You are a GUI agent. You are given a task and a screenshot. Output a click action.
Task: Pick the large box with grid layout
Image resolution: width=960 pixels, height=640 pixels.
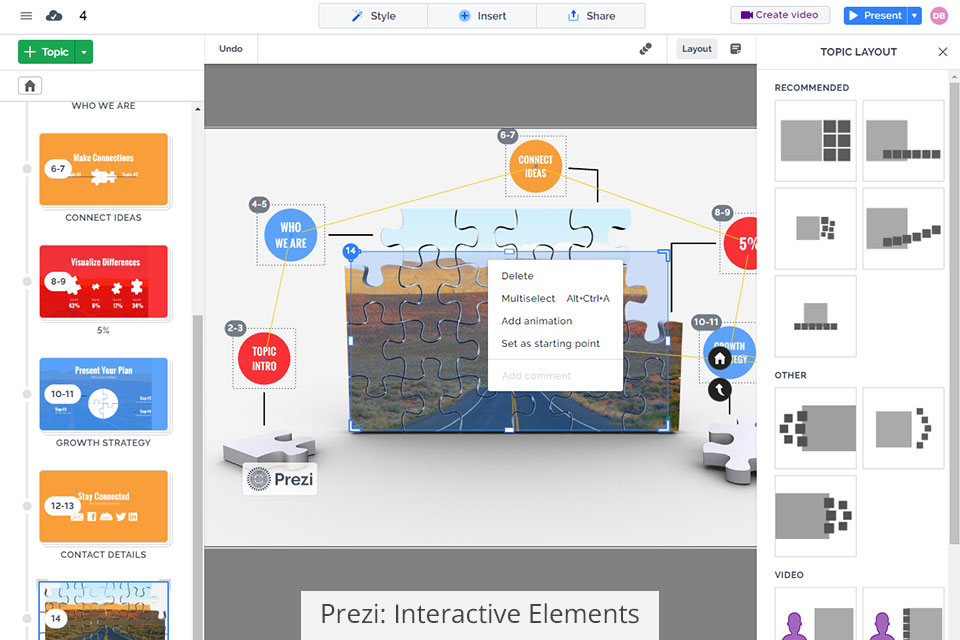point(816,140)
